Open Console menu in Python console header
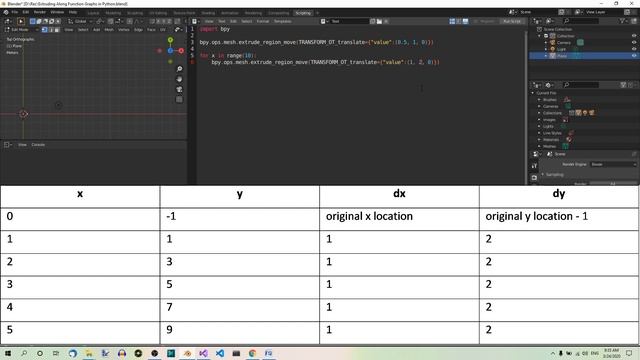Image resolution: width=640 pixels, height=360 pixels. pyautogui.click(x=38, y=145)
